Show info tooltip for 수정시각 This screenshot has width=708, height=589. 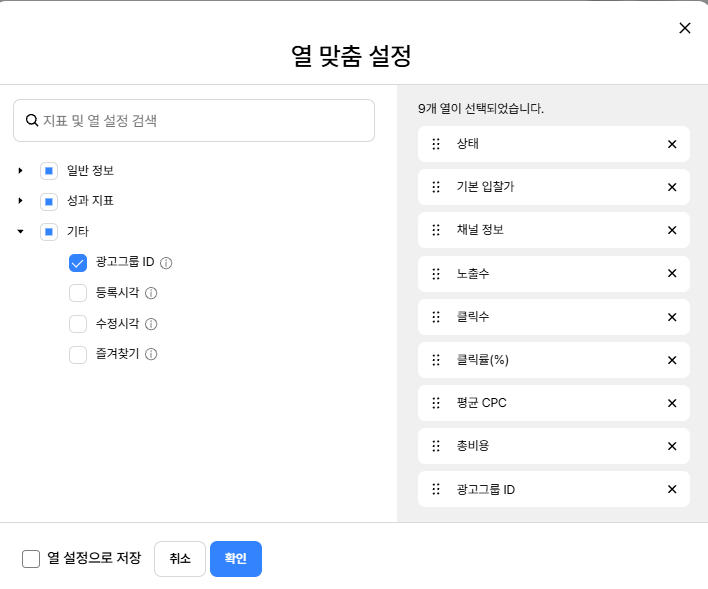click(151, 324)
